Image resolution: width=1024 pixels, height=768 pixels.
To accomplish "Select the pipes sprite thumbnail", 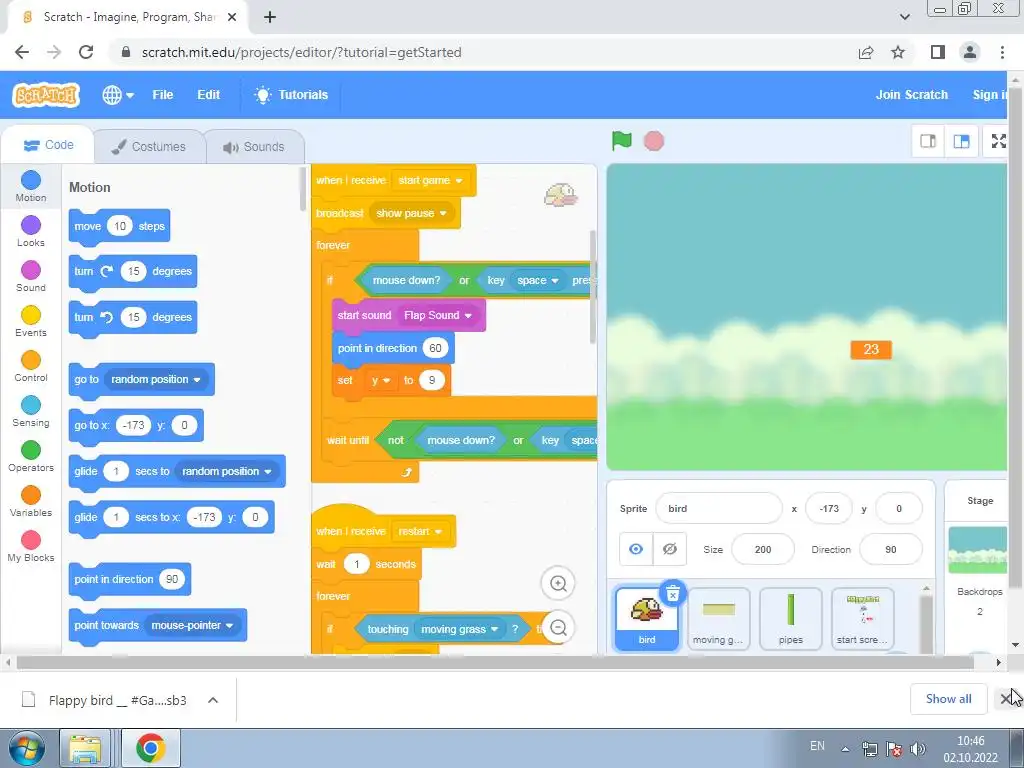I will point(790,619).
